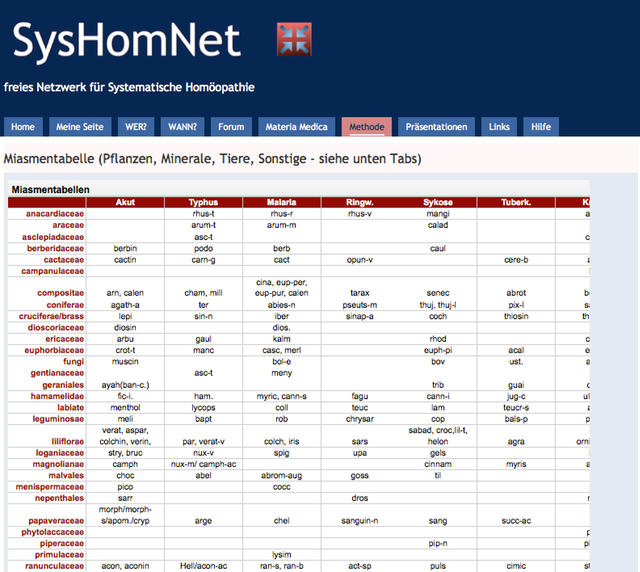Viewport: 640px width, 572px height.
Task: Select the nepenthales row label
Action: coord(59,498)
